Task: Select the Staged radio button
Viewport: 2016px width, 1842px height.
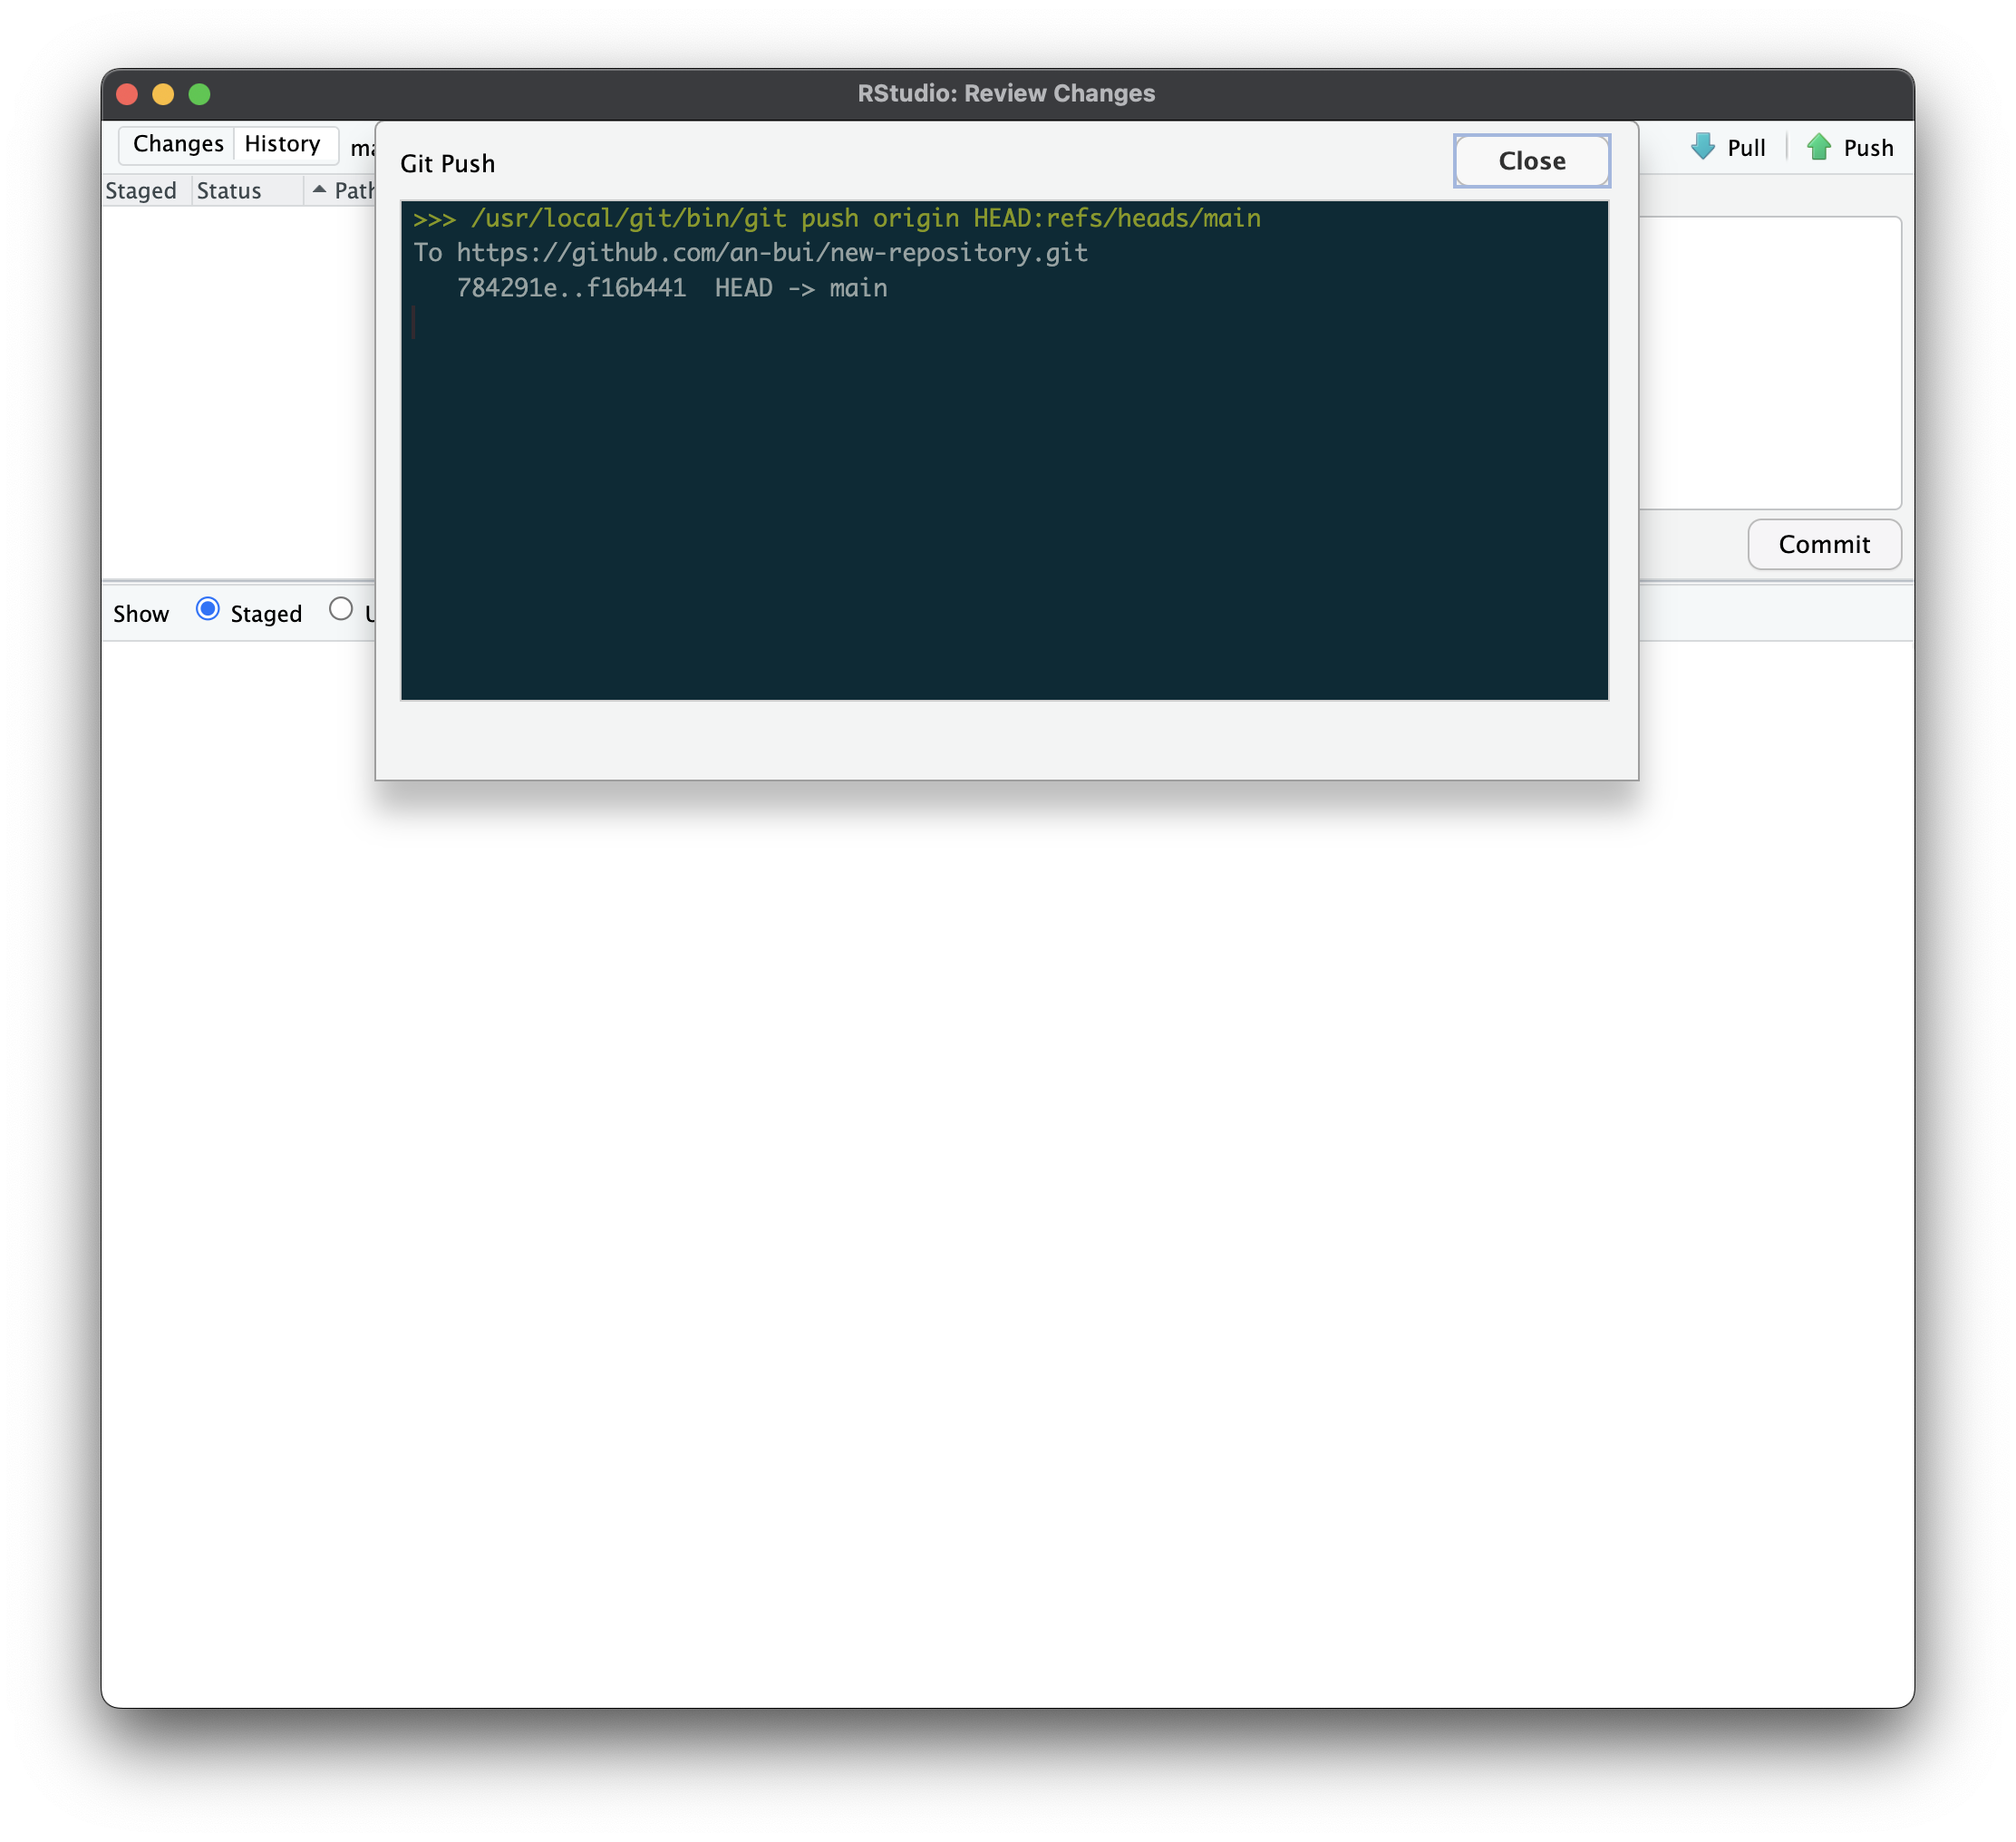Action: [x=208, y=609]
